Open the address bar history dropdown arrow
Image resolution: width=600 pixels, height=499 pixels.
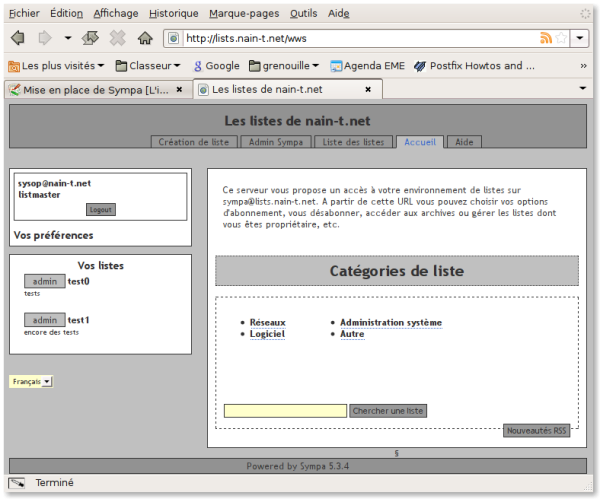click(581, 38)
